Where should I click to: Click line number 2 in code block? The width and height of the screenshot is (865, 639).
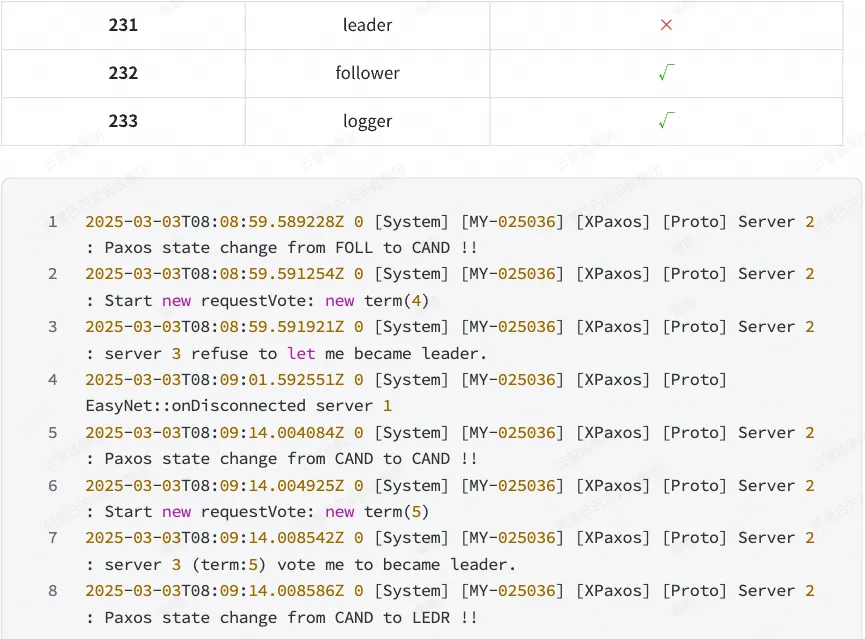pos(52,274)
